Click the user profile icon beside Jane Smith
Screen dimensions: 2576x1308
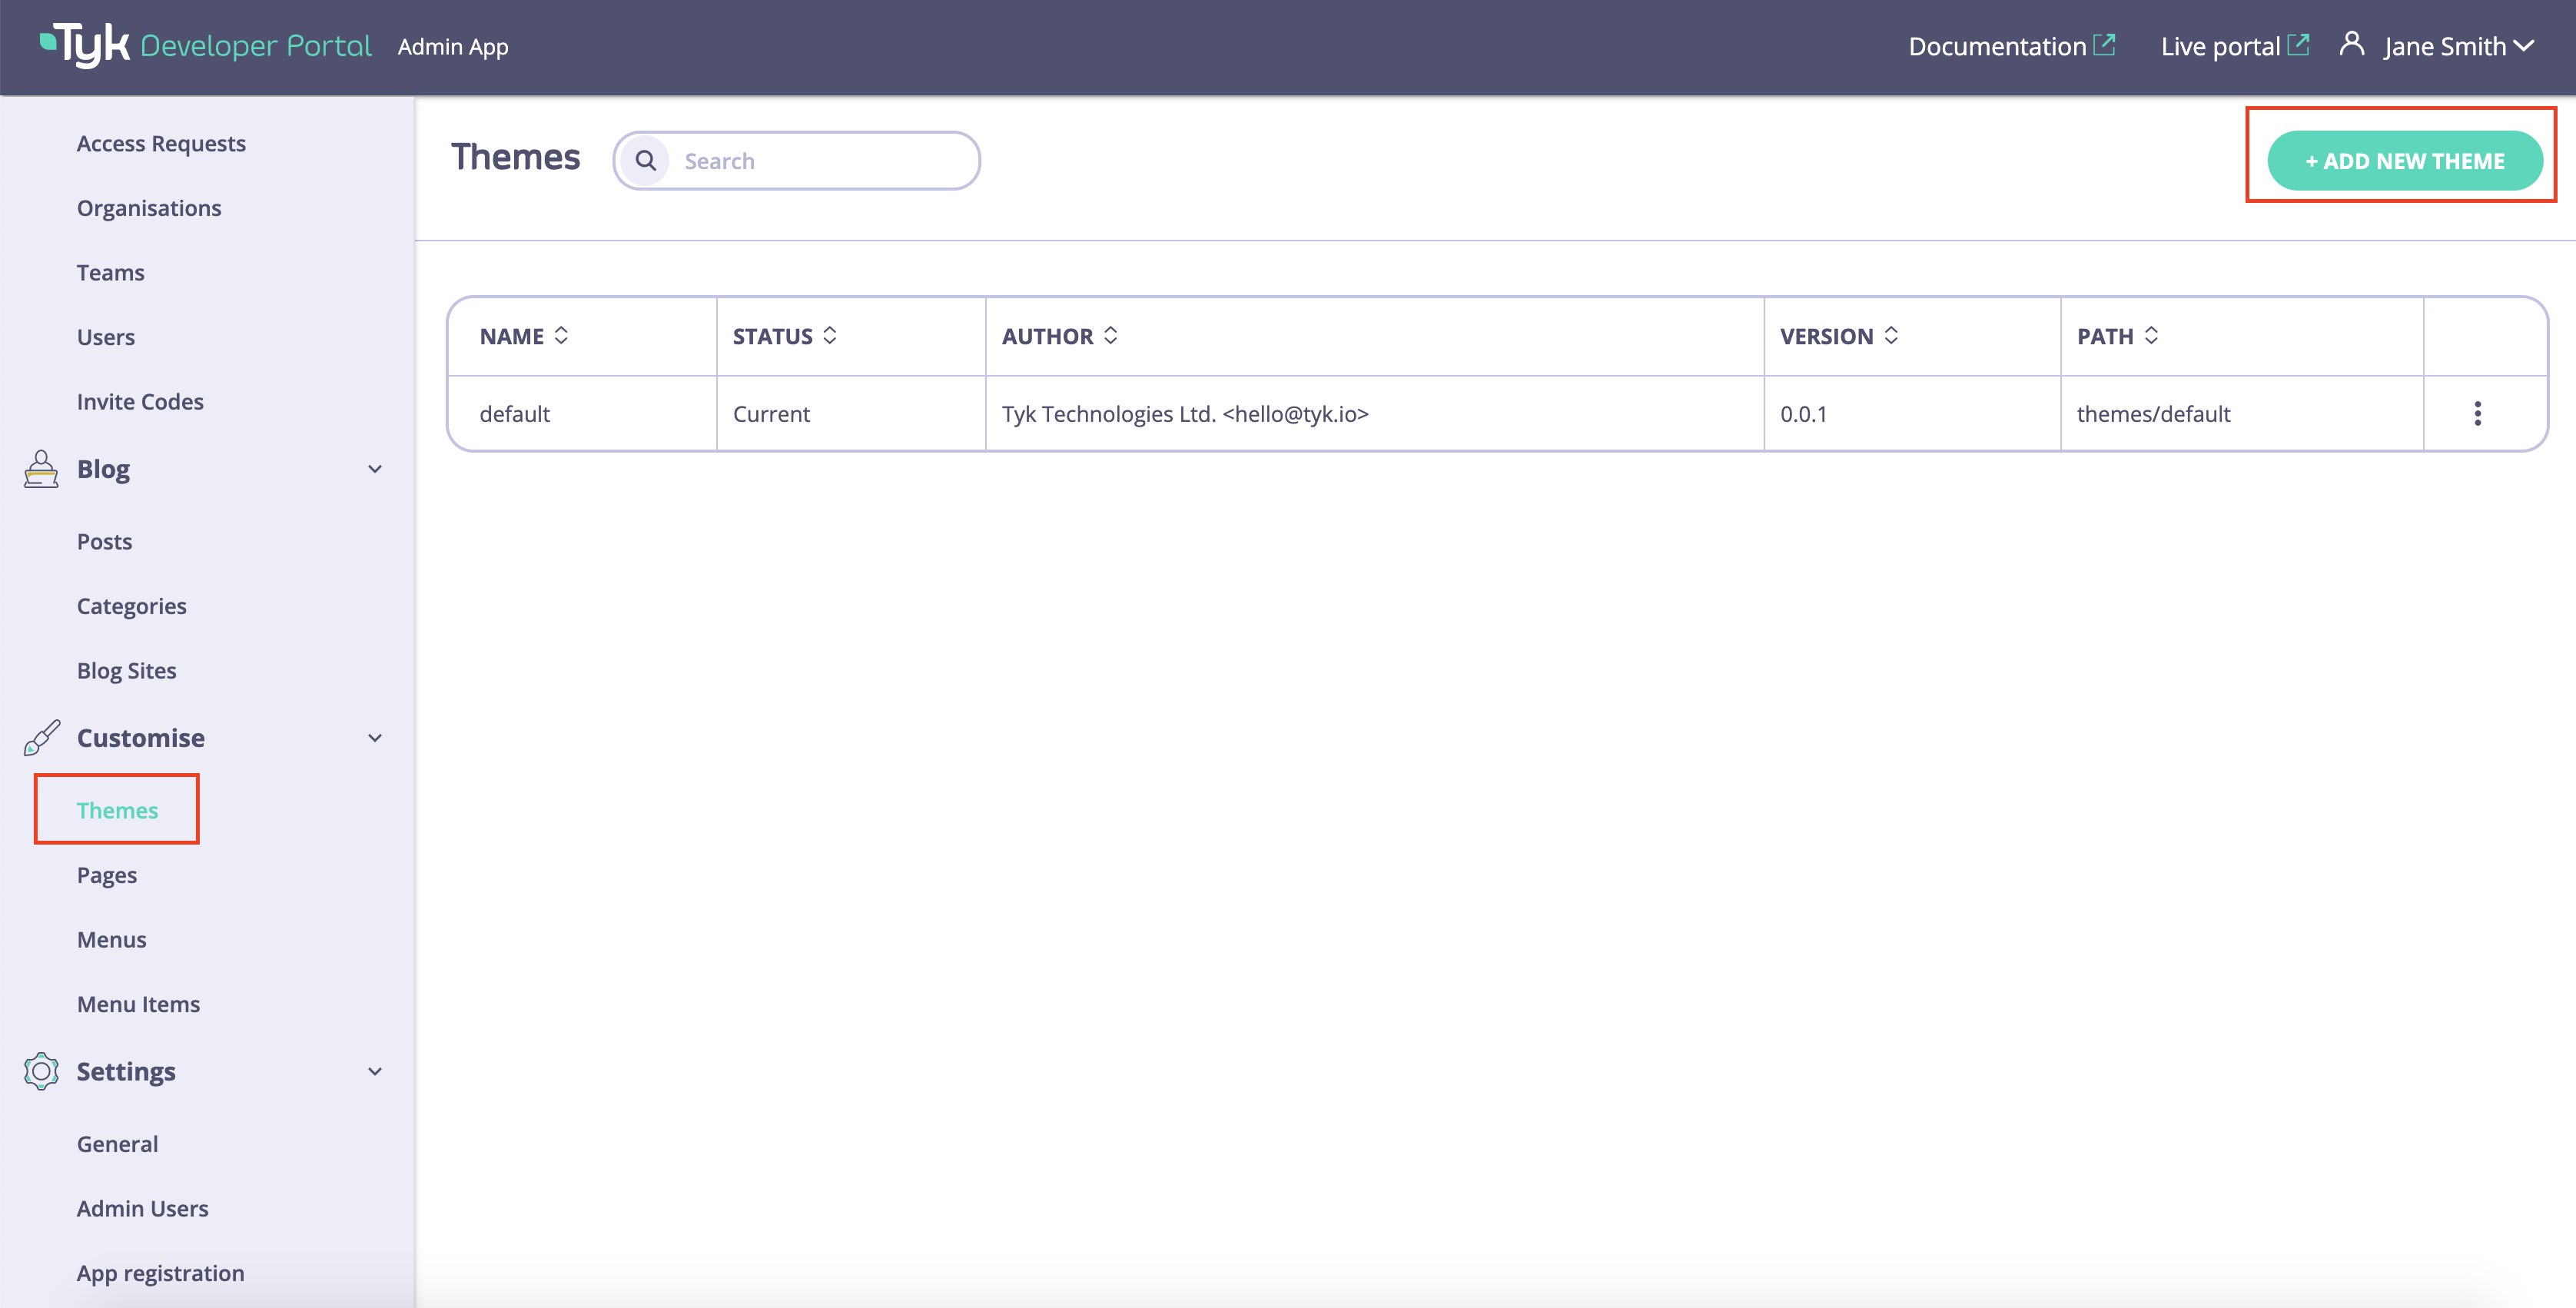(x=2352, y=44)
